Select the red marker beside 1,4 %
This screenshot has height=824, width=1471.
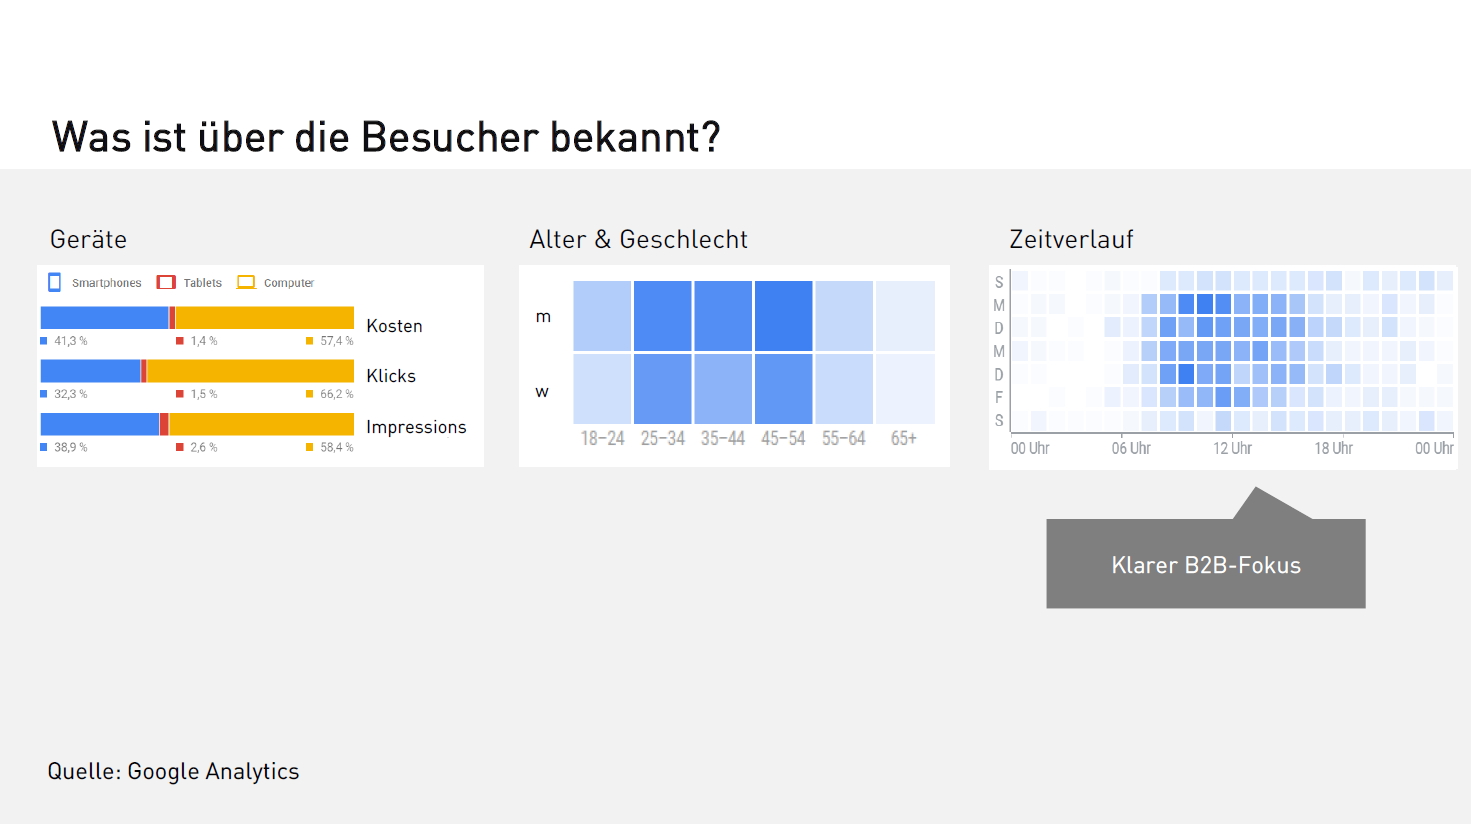point(180,341)
